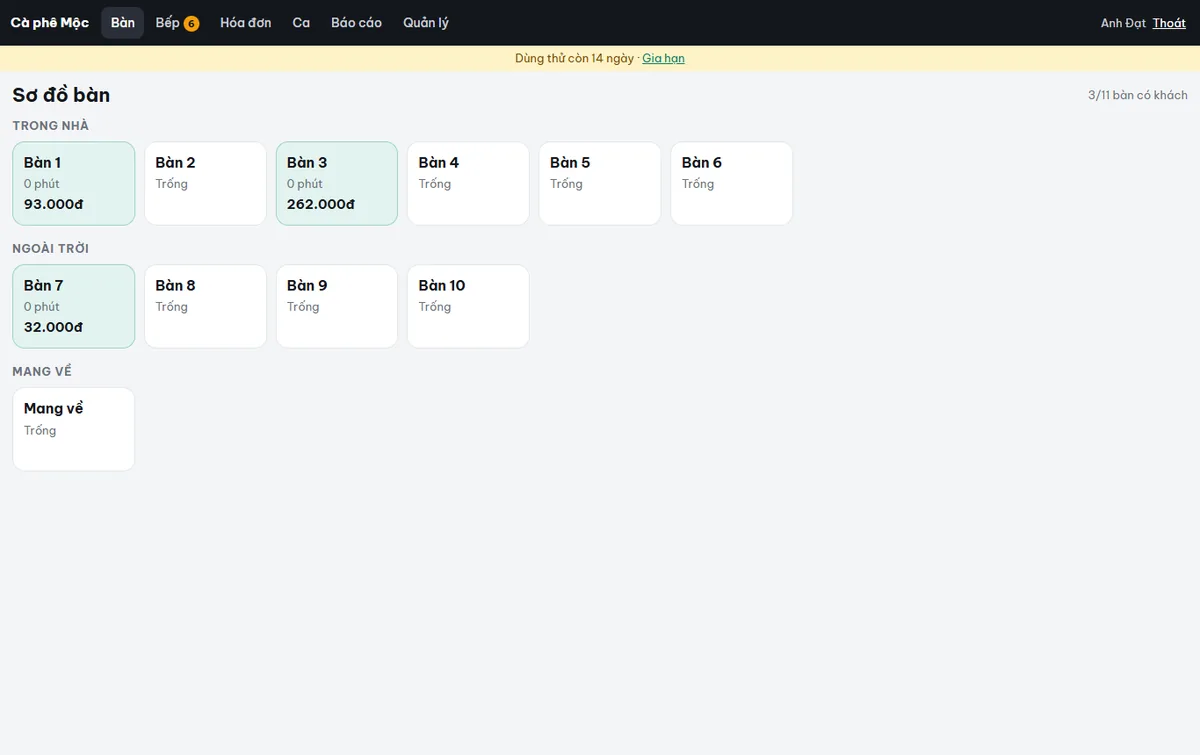Click the Thoát logout link

1169,23
